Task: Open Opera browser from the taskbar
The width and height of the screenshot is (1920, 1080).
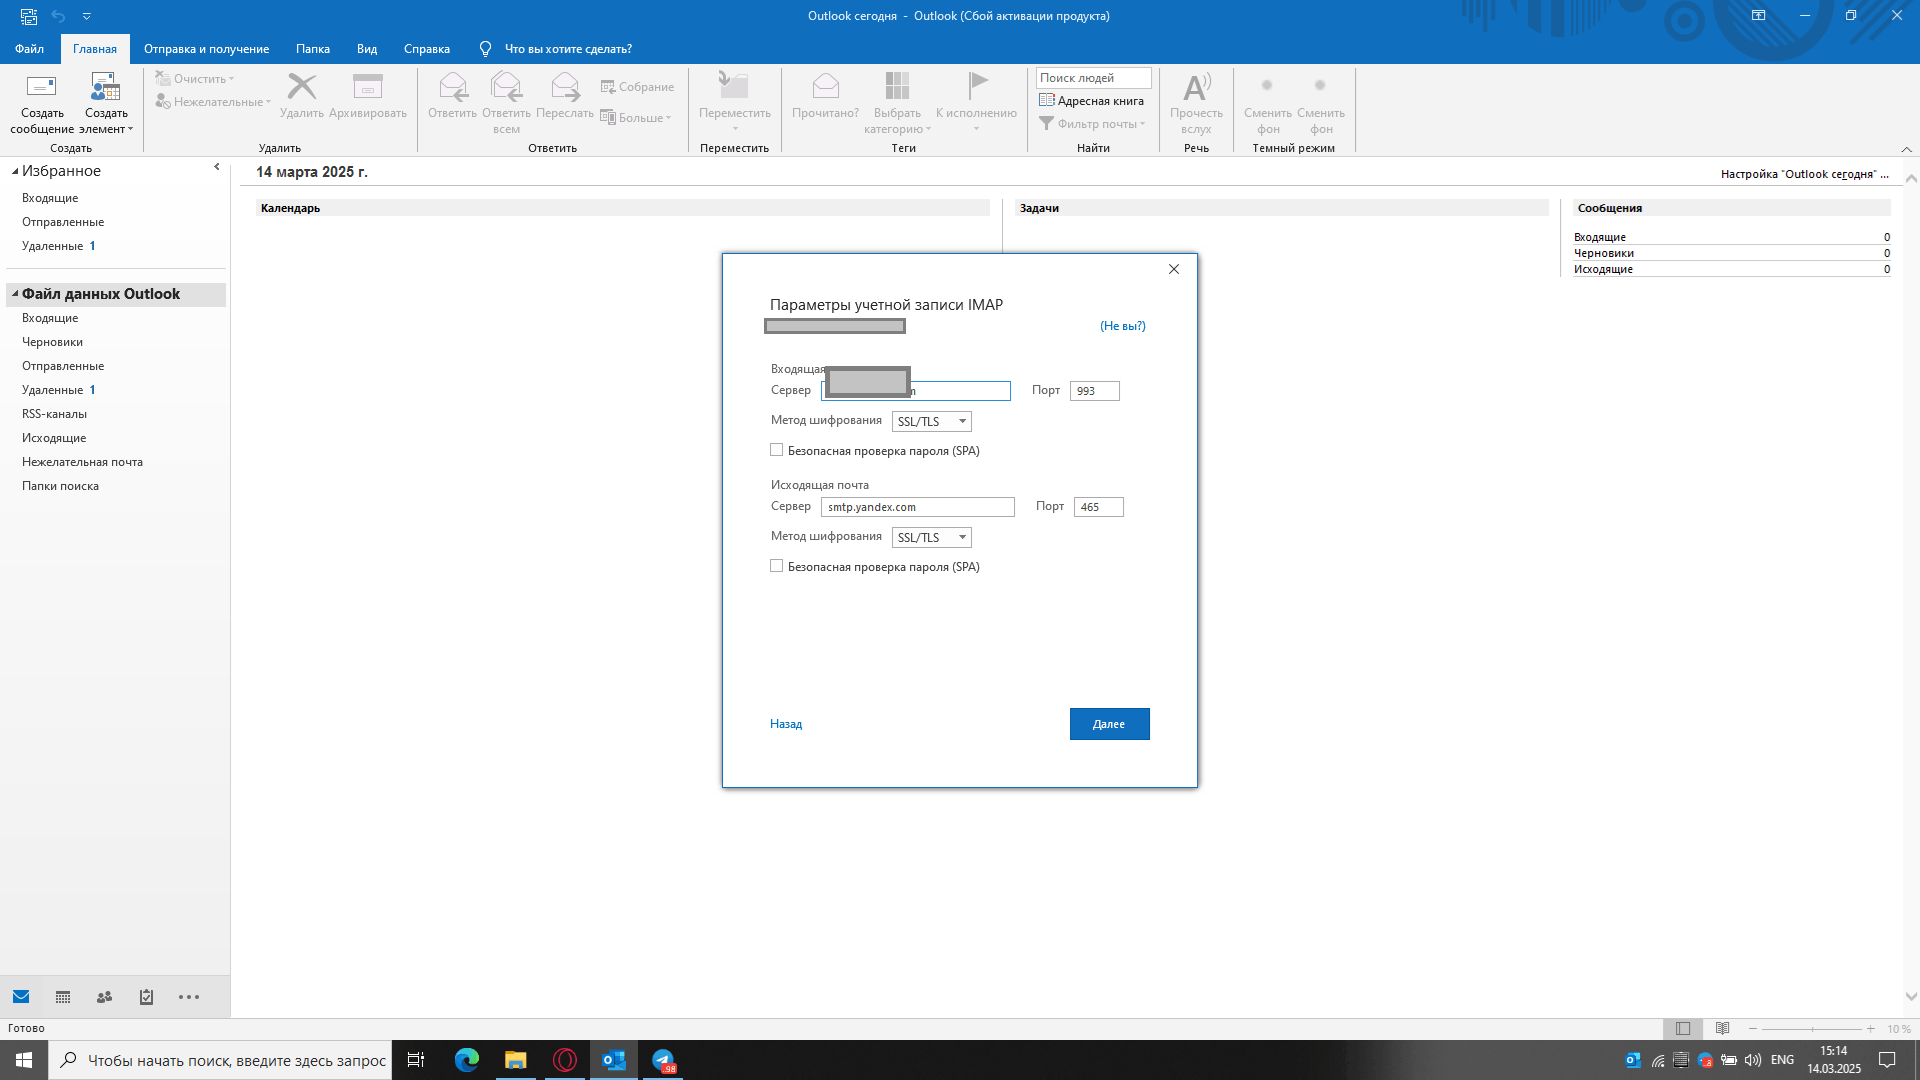Action: click(x=565, y=1060)
